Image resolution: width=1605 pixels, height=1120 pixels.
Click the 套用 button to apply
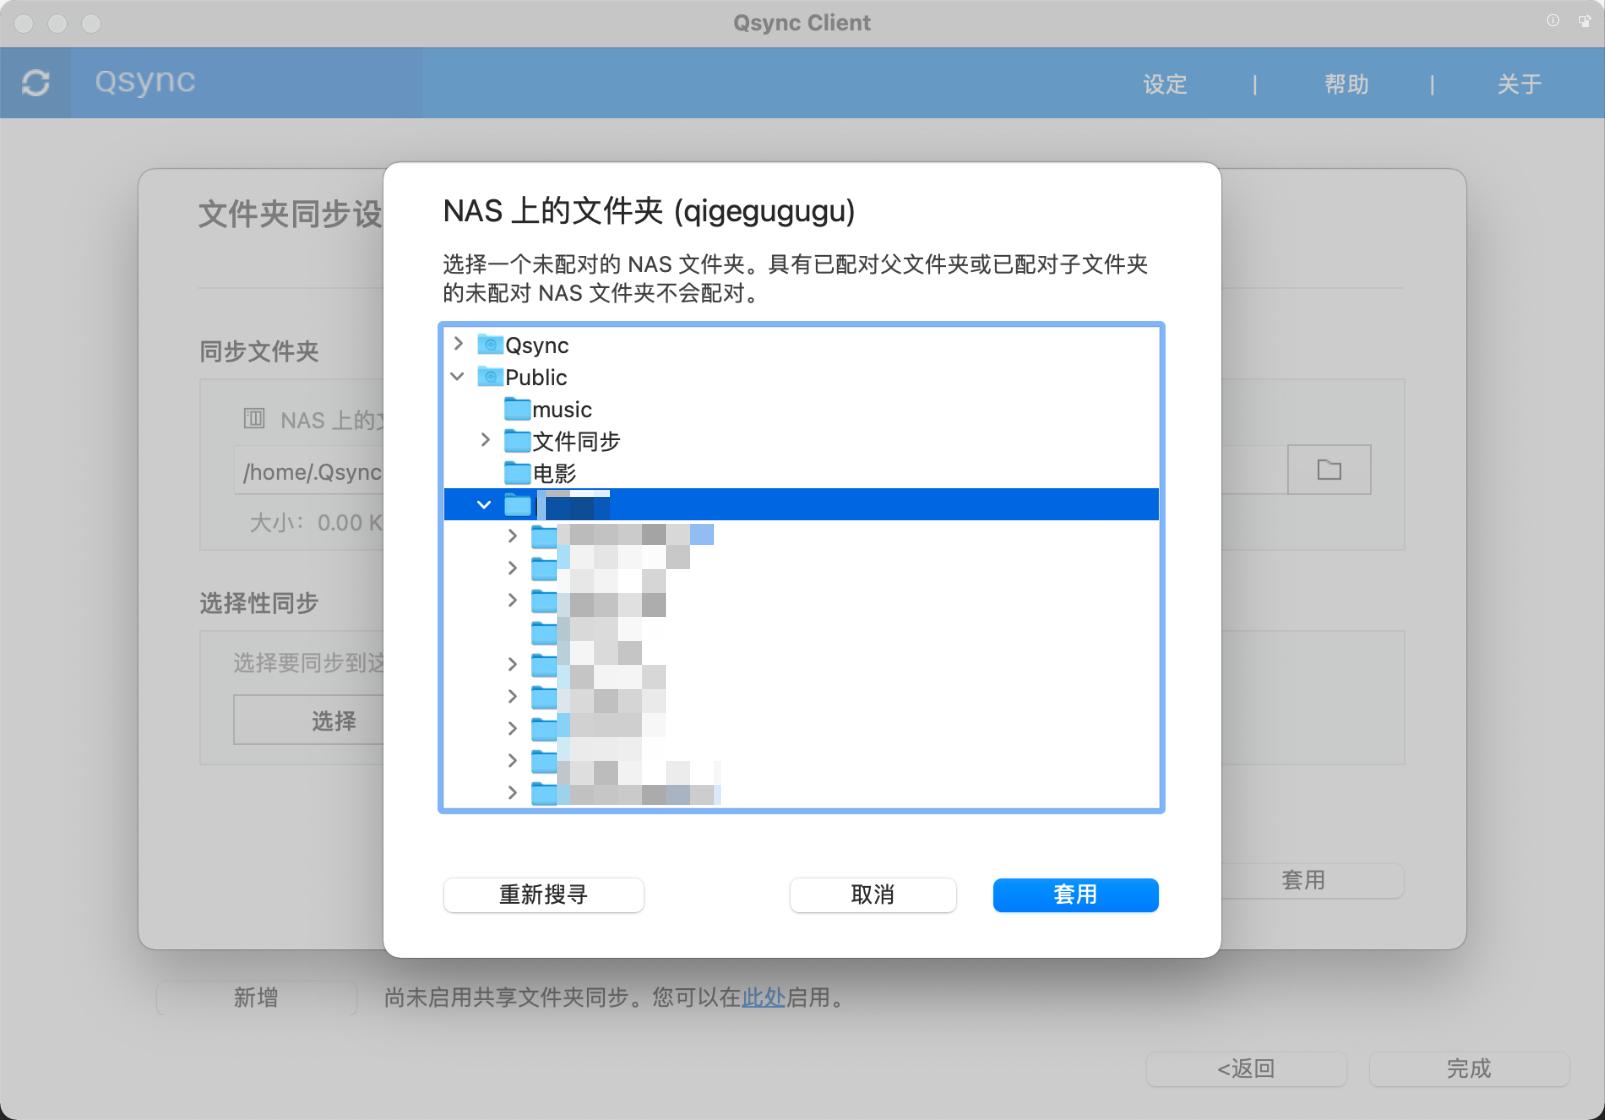pyautogui.click(x=1075, y=895)
